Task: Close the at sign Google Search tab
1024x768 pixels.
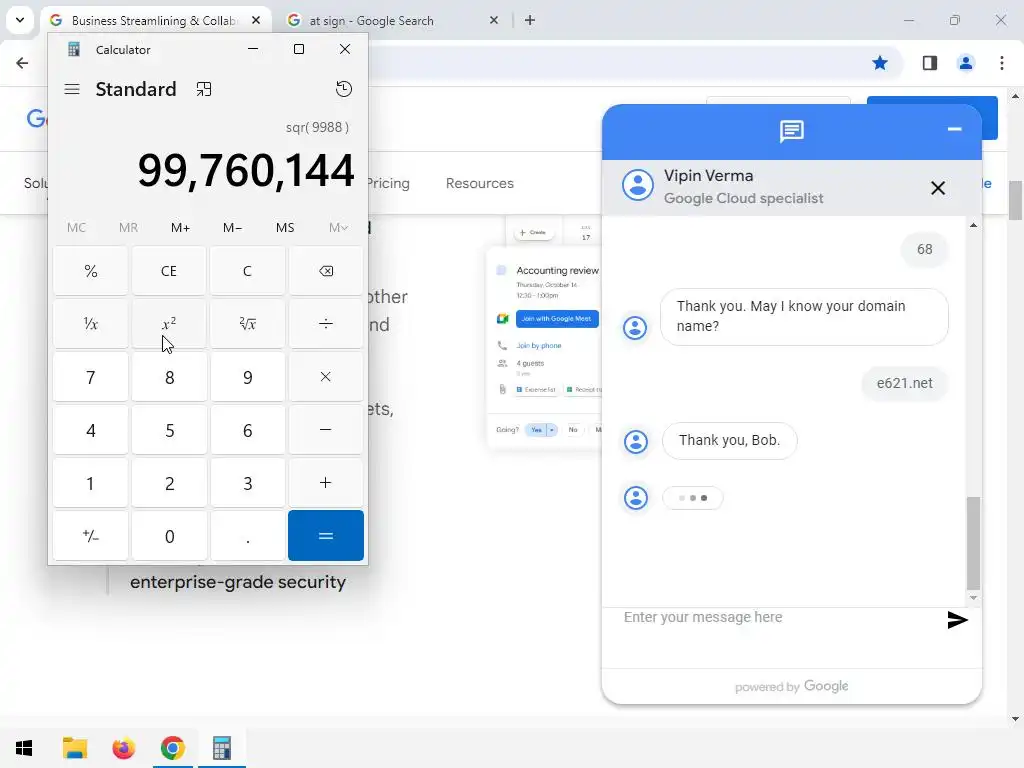Action: [x=494, y=21]
